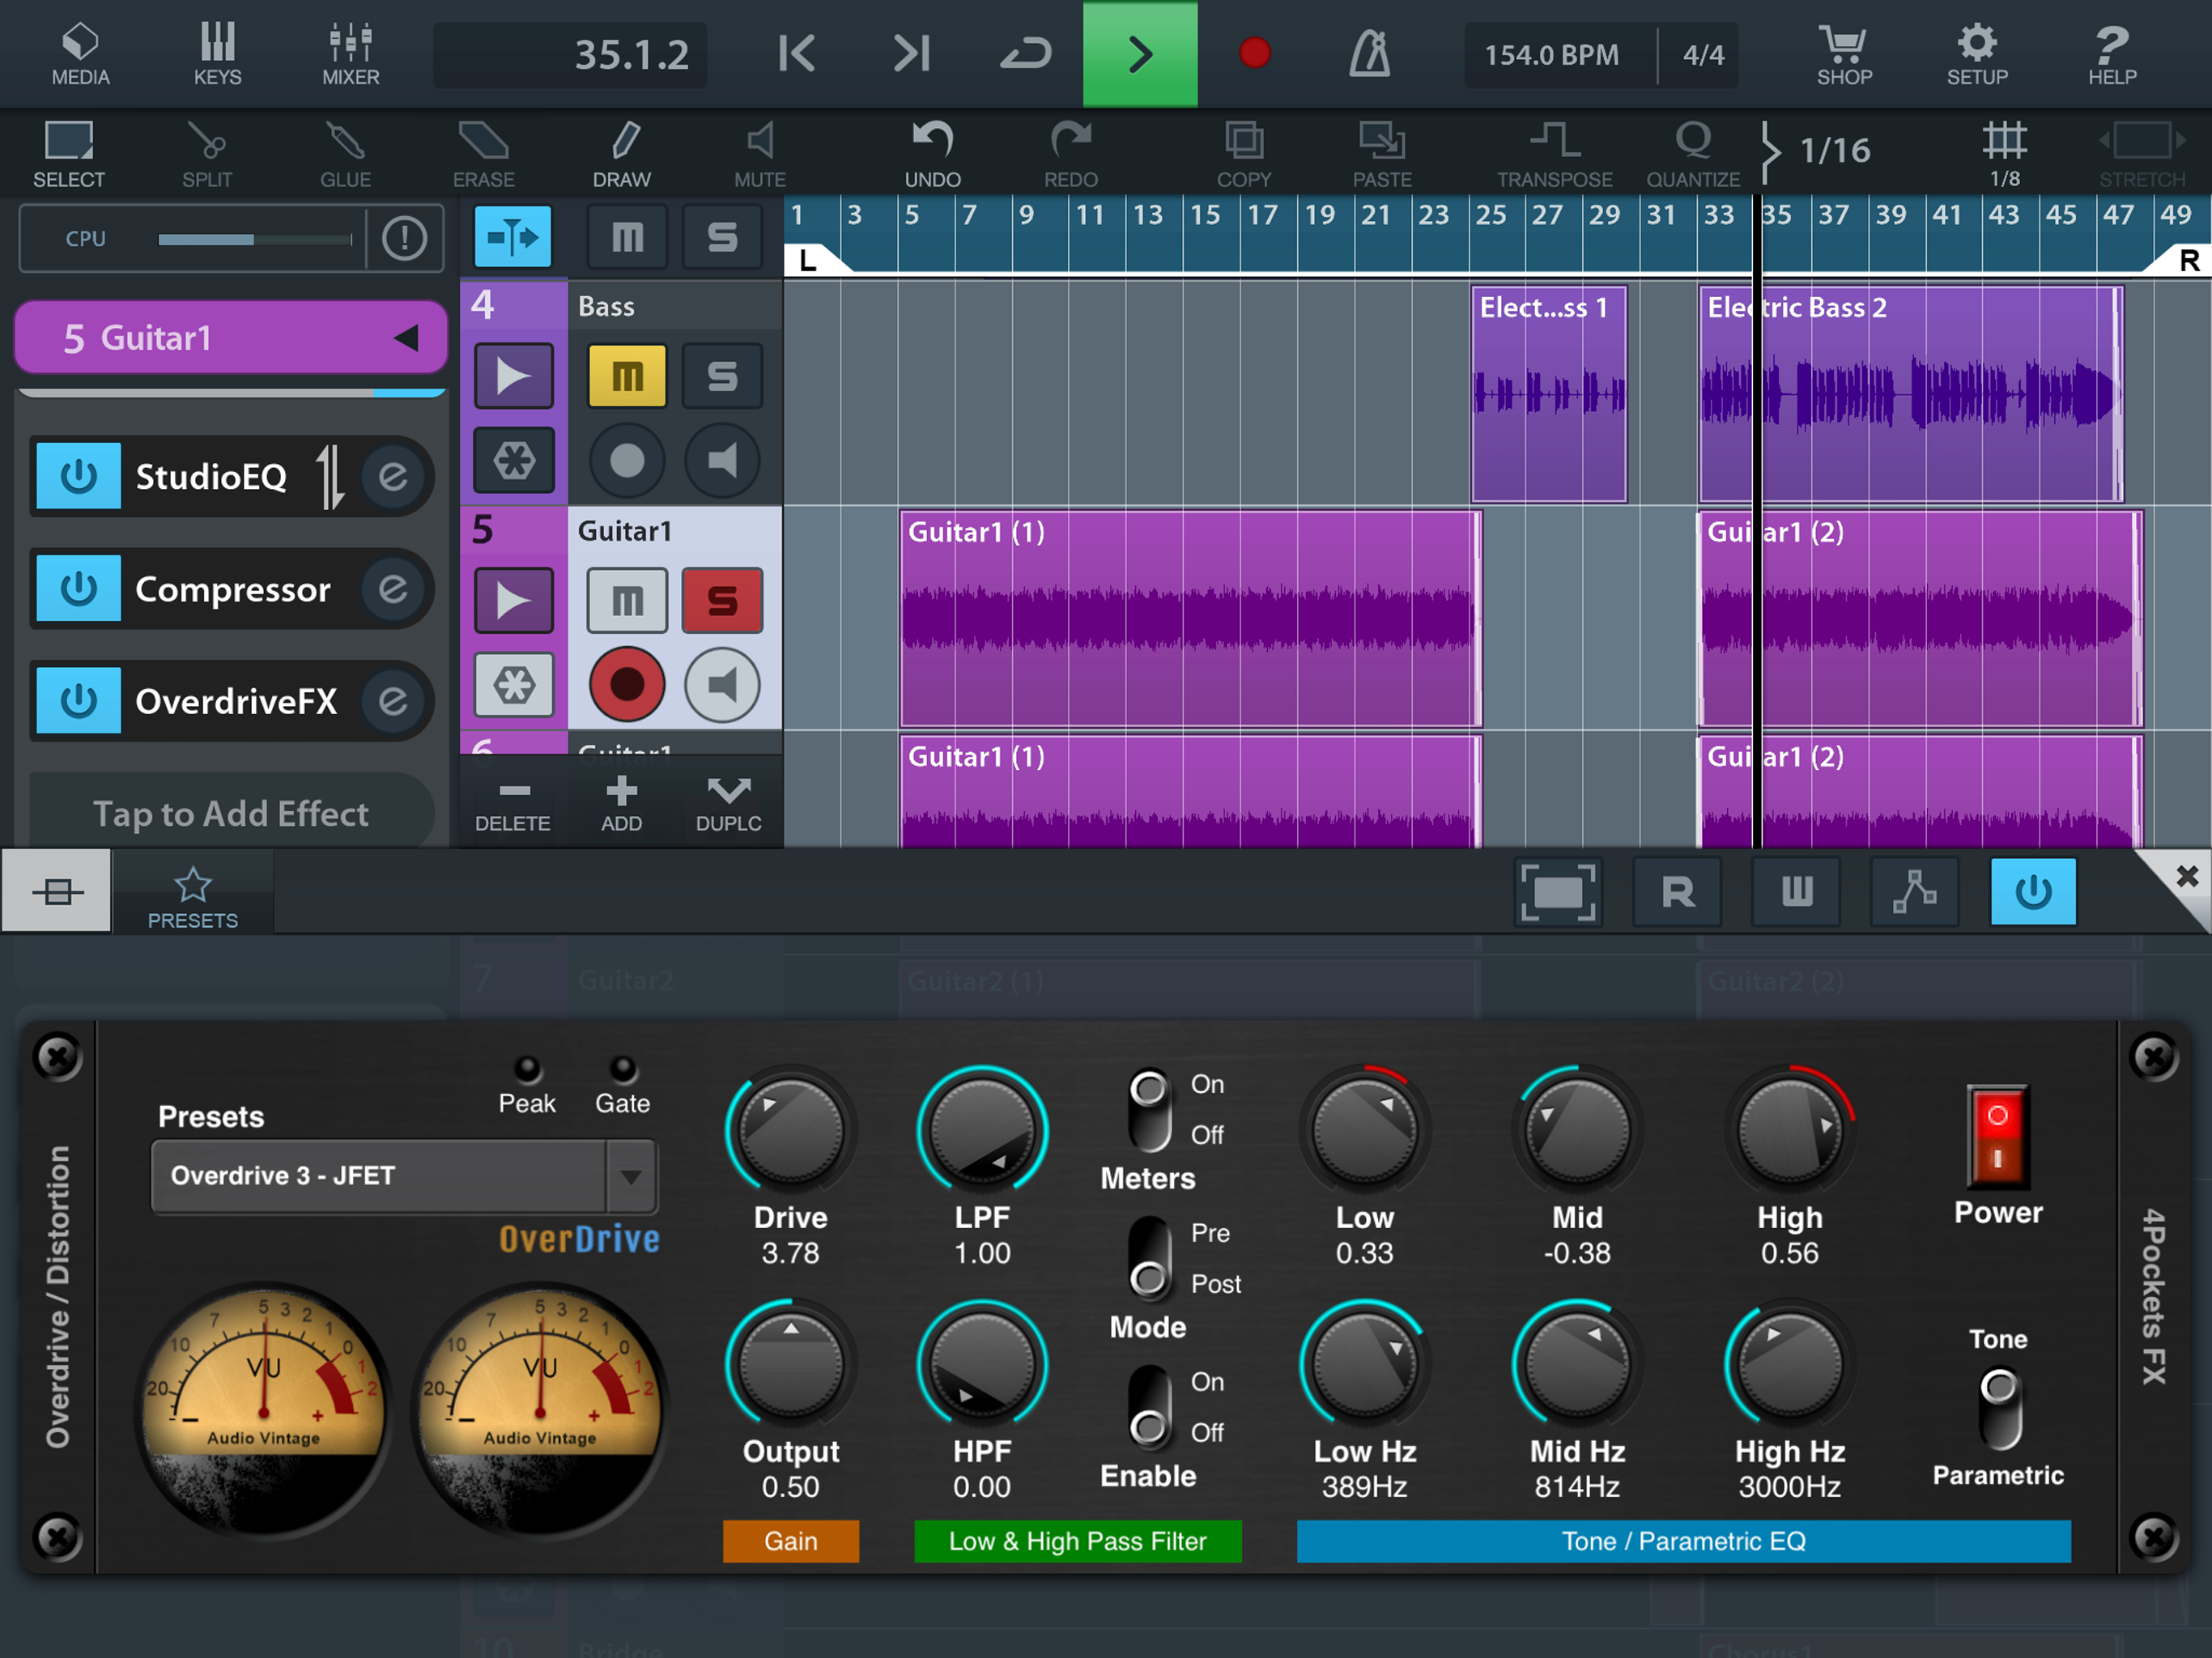Screen dimensions: 2212x1658
Task: Tap to Add Effect button
Action: point(231,814)
